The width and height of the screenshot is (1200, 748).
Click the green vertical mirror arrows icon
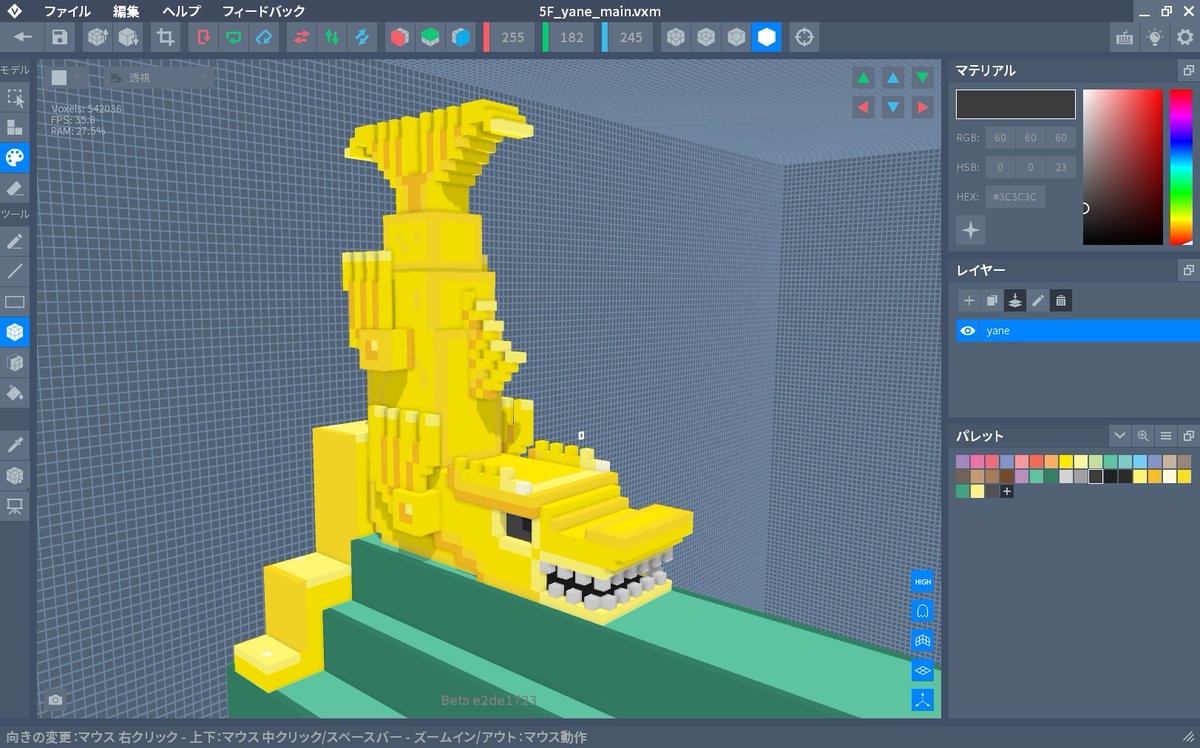[x=330, y=37]
